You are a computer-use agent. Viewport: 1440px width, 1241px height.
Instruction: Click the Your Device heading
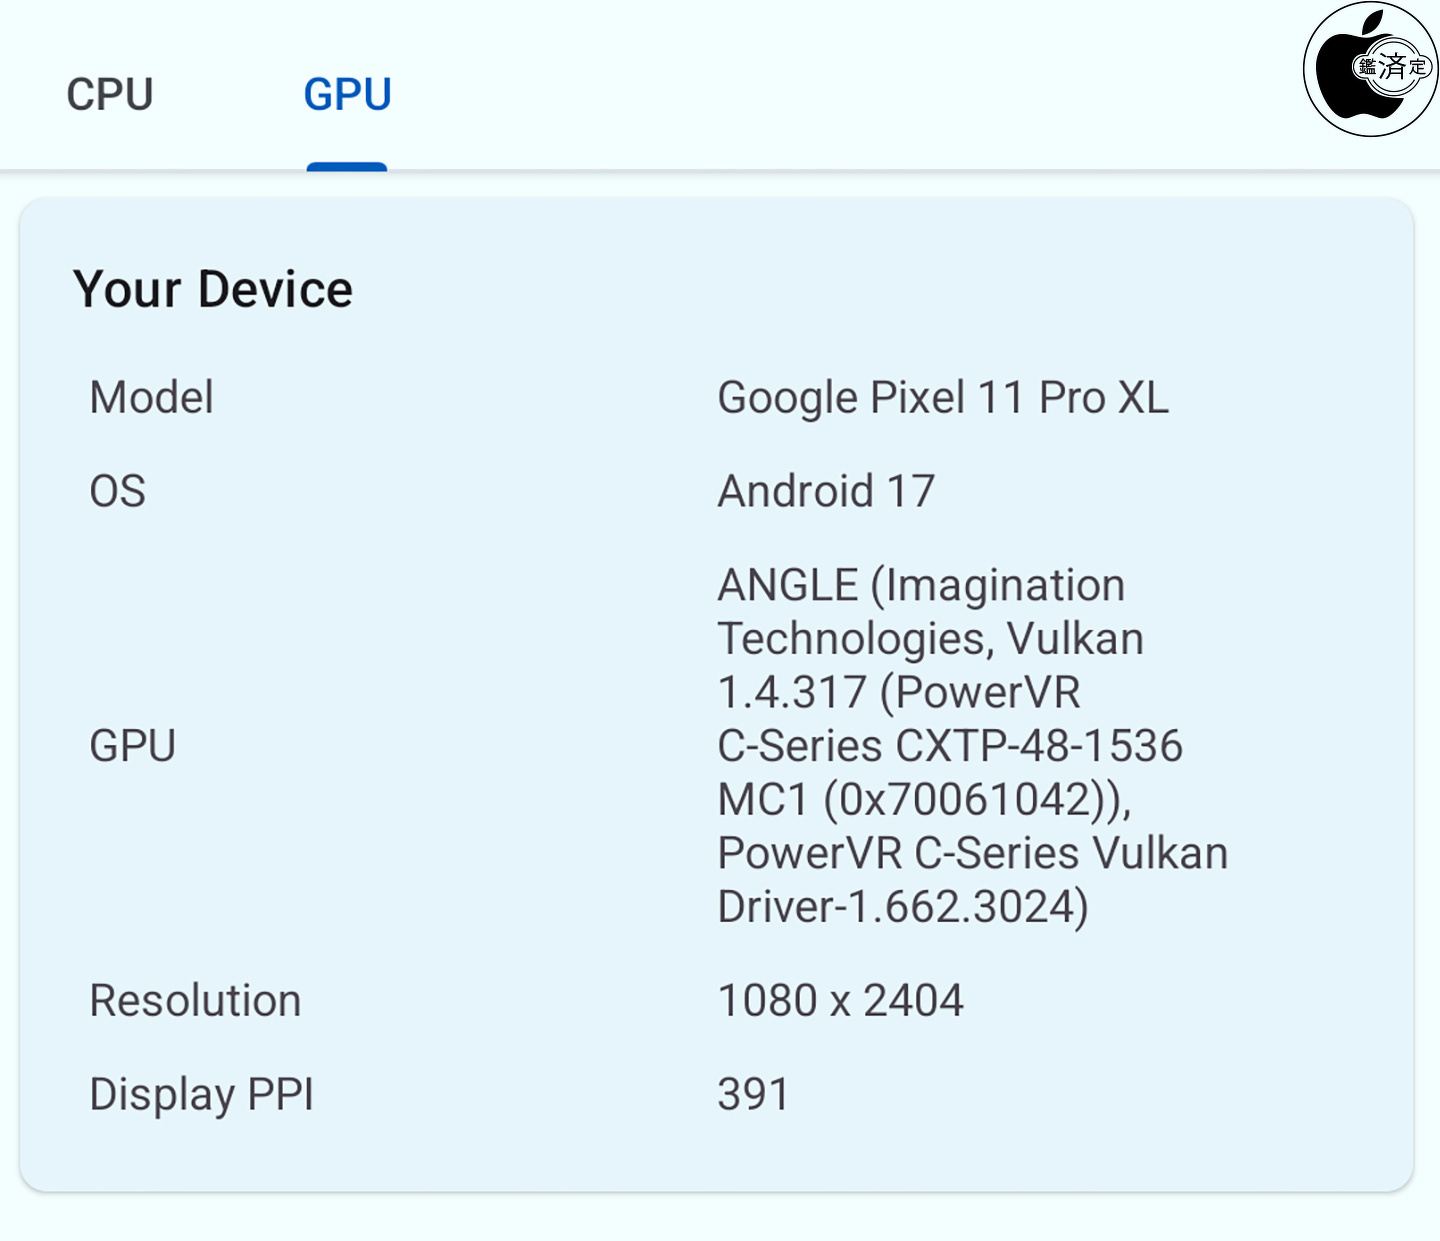tap(213, 290)
